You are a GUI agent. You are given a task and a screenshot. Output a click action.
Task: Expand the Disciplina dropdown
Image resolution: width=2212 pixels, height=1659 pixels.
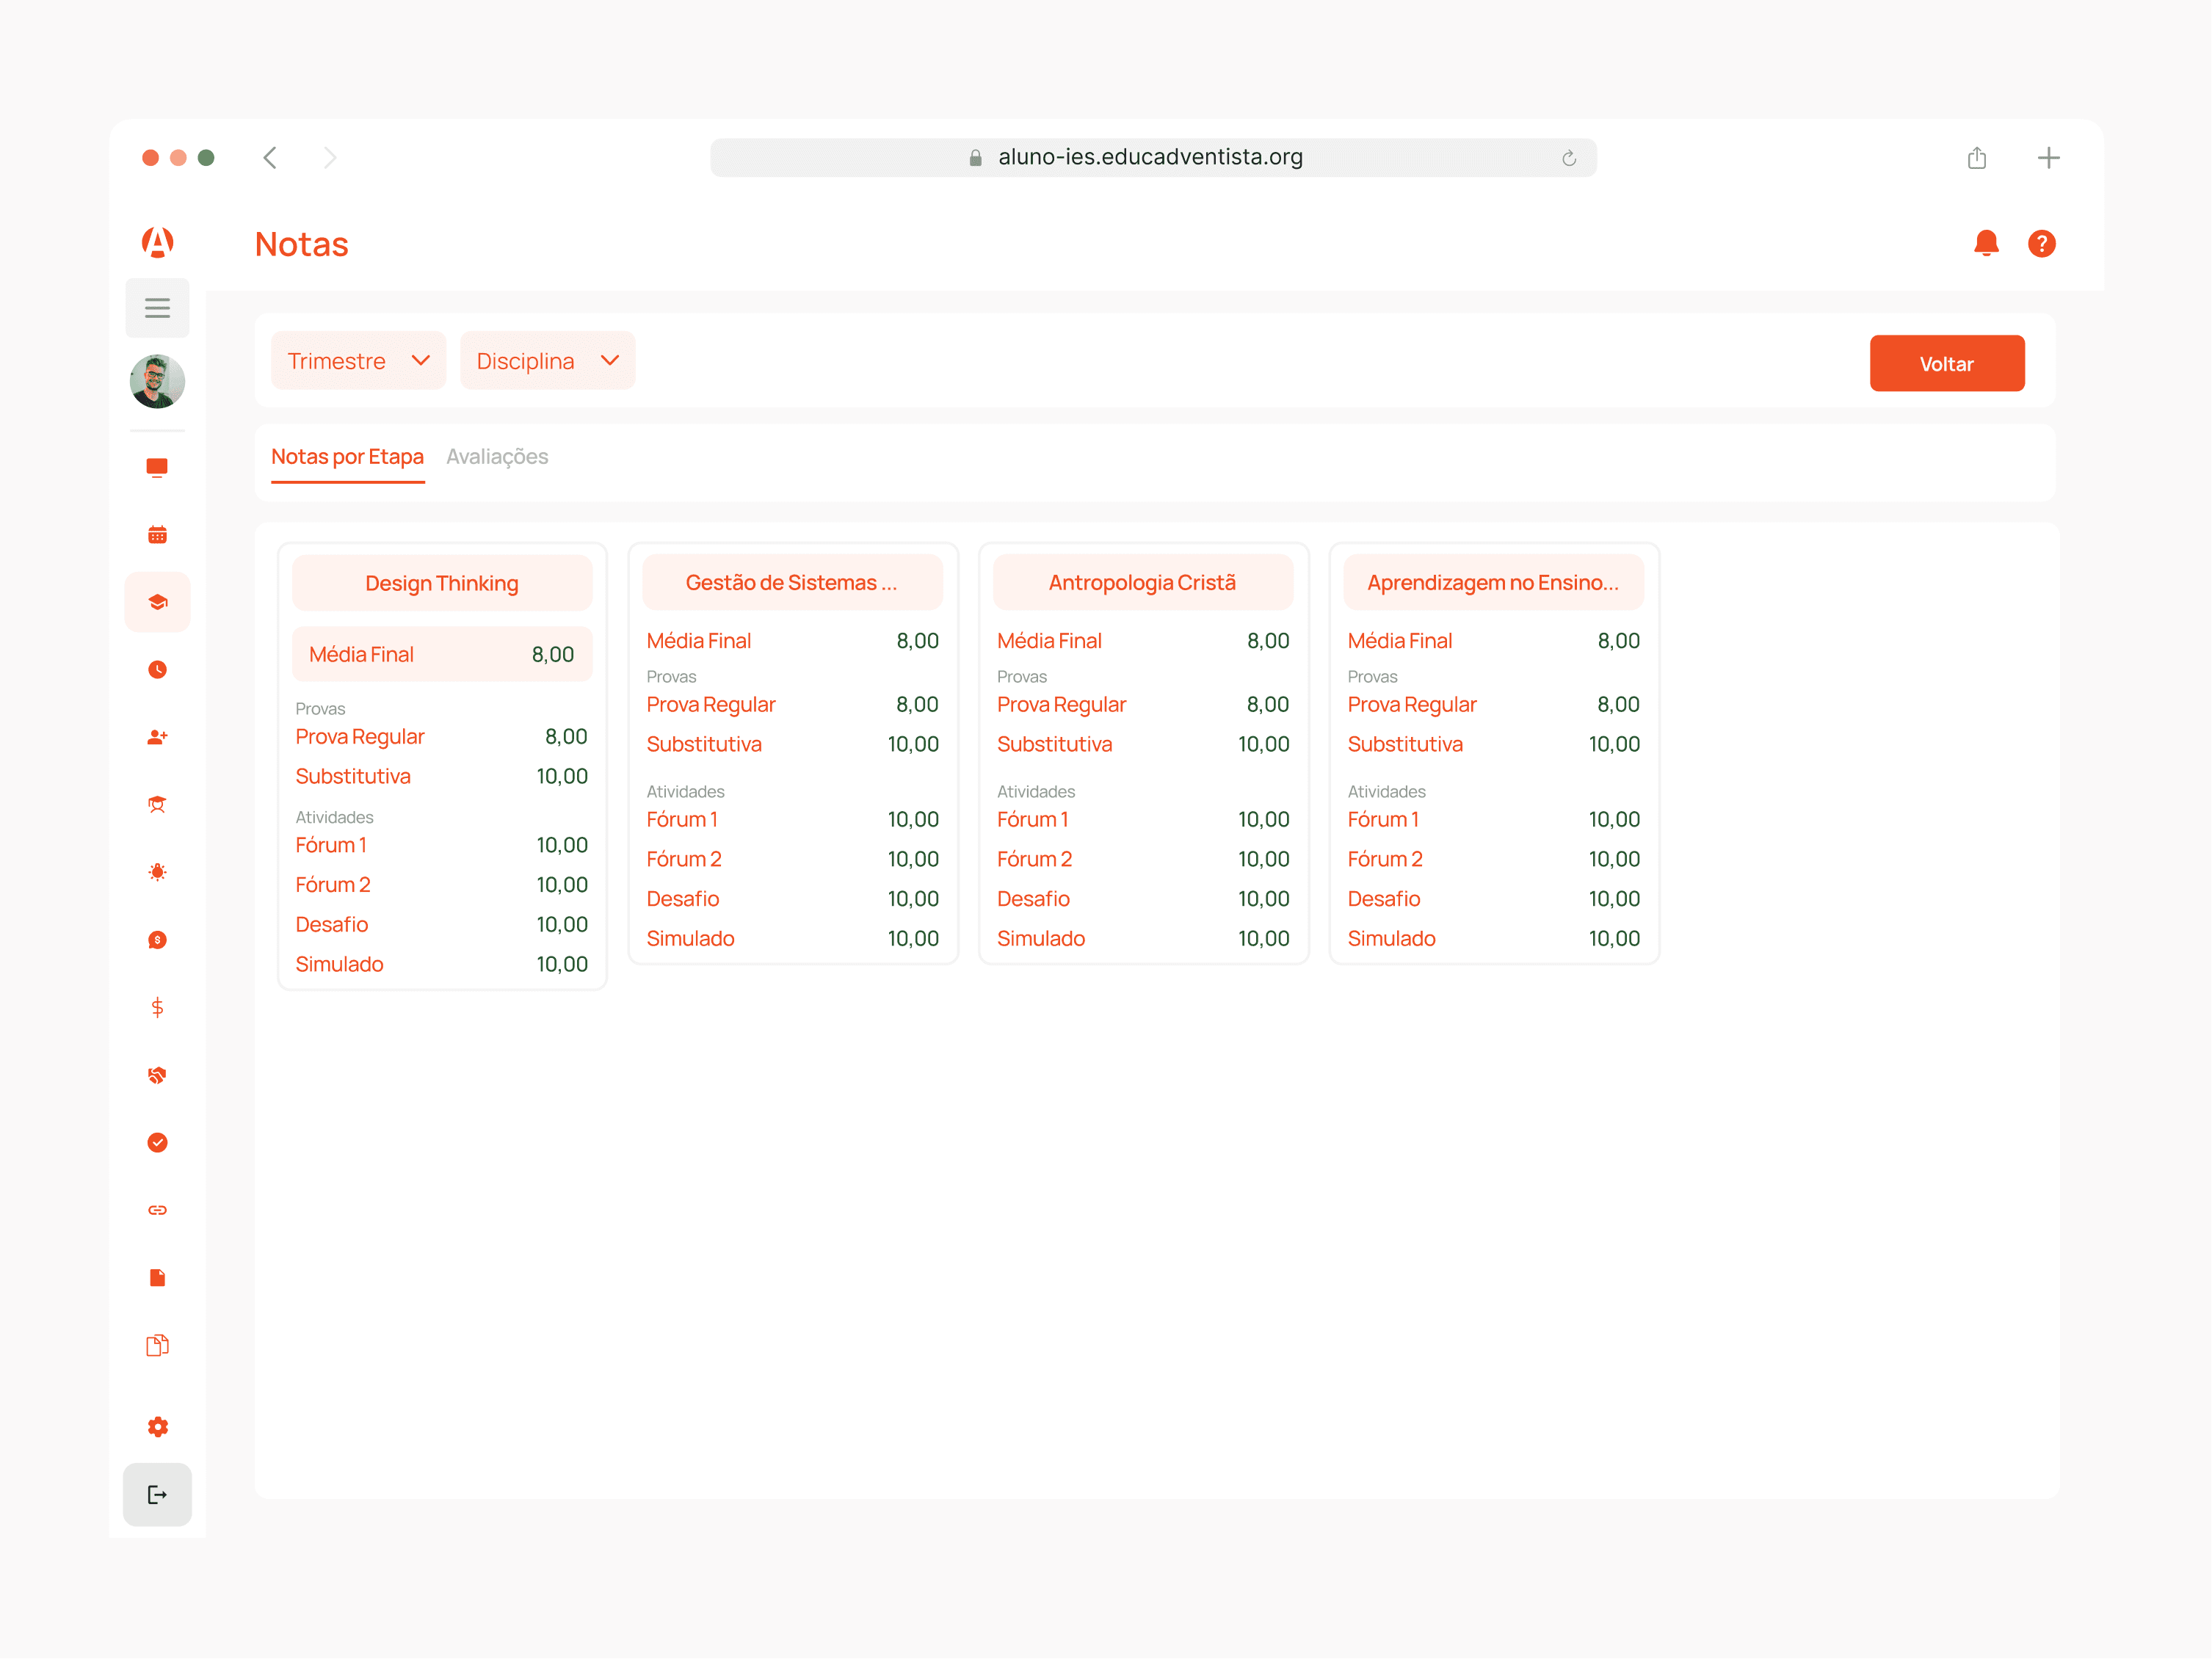click(547, 361)
